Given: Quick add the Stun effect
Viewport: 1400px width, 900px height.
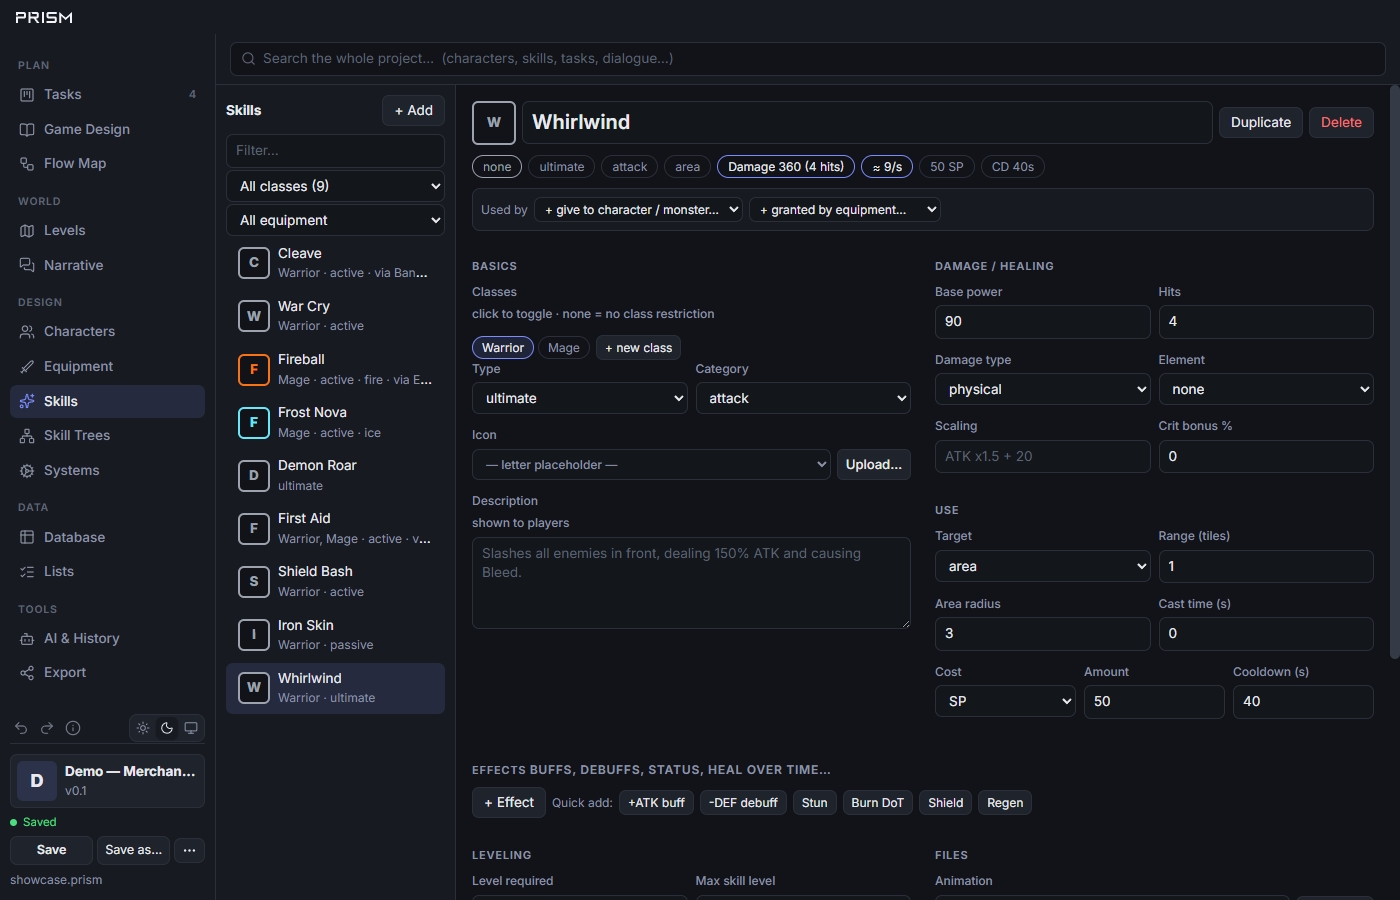Looking at the screenshot, I should point(815,802).
